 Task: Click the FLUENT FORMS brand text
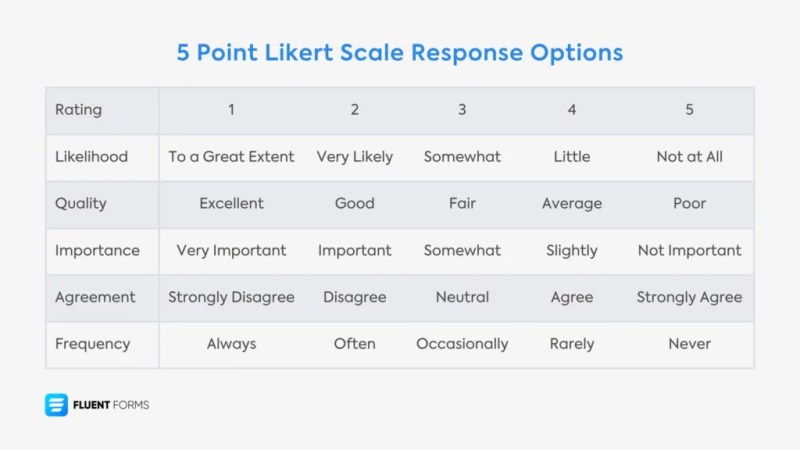111,405
